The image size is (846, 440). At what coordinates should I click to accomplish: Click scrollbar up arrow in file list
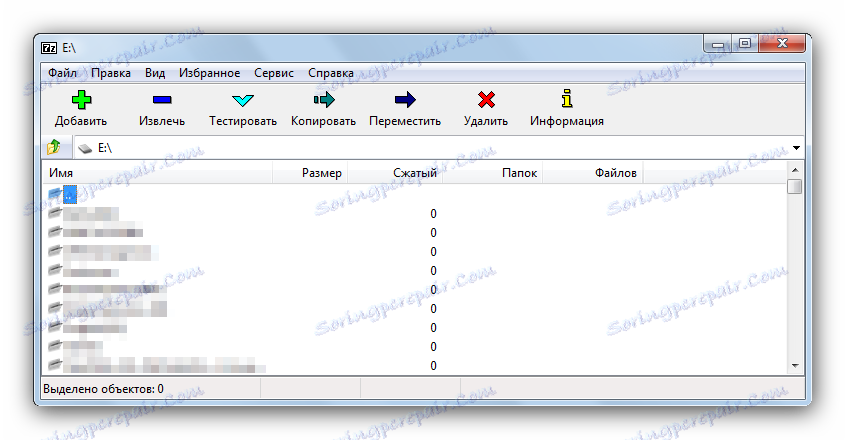click(795, 170)
